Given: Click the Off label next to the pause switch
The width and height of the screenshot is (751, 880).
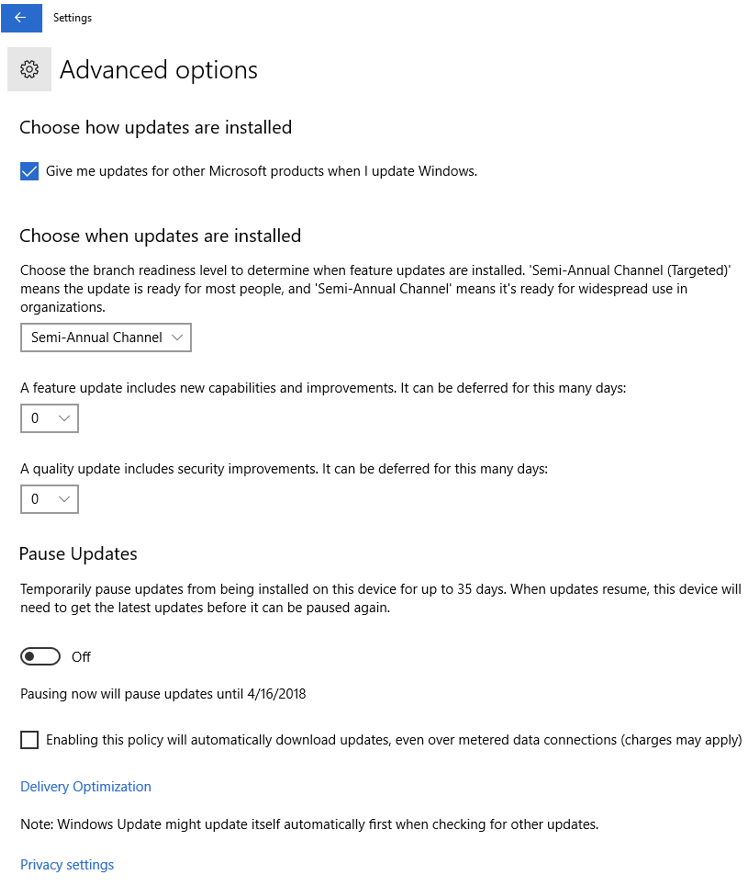Looking at the screenshot, I should [x=81, y=657].
